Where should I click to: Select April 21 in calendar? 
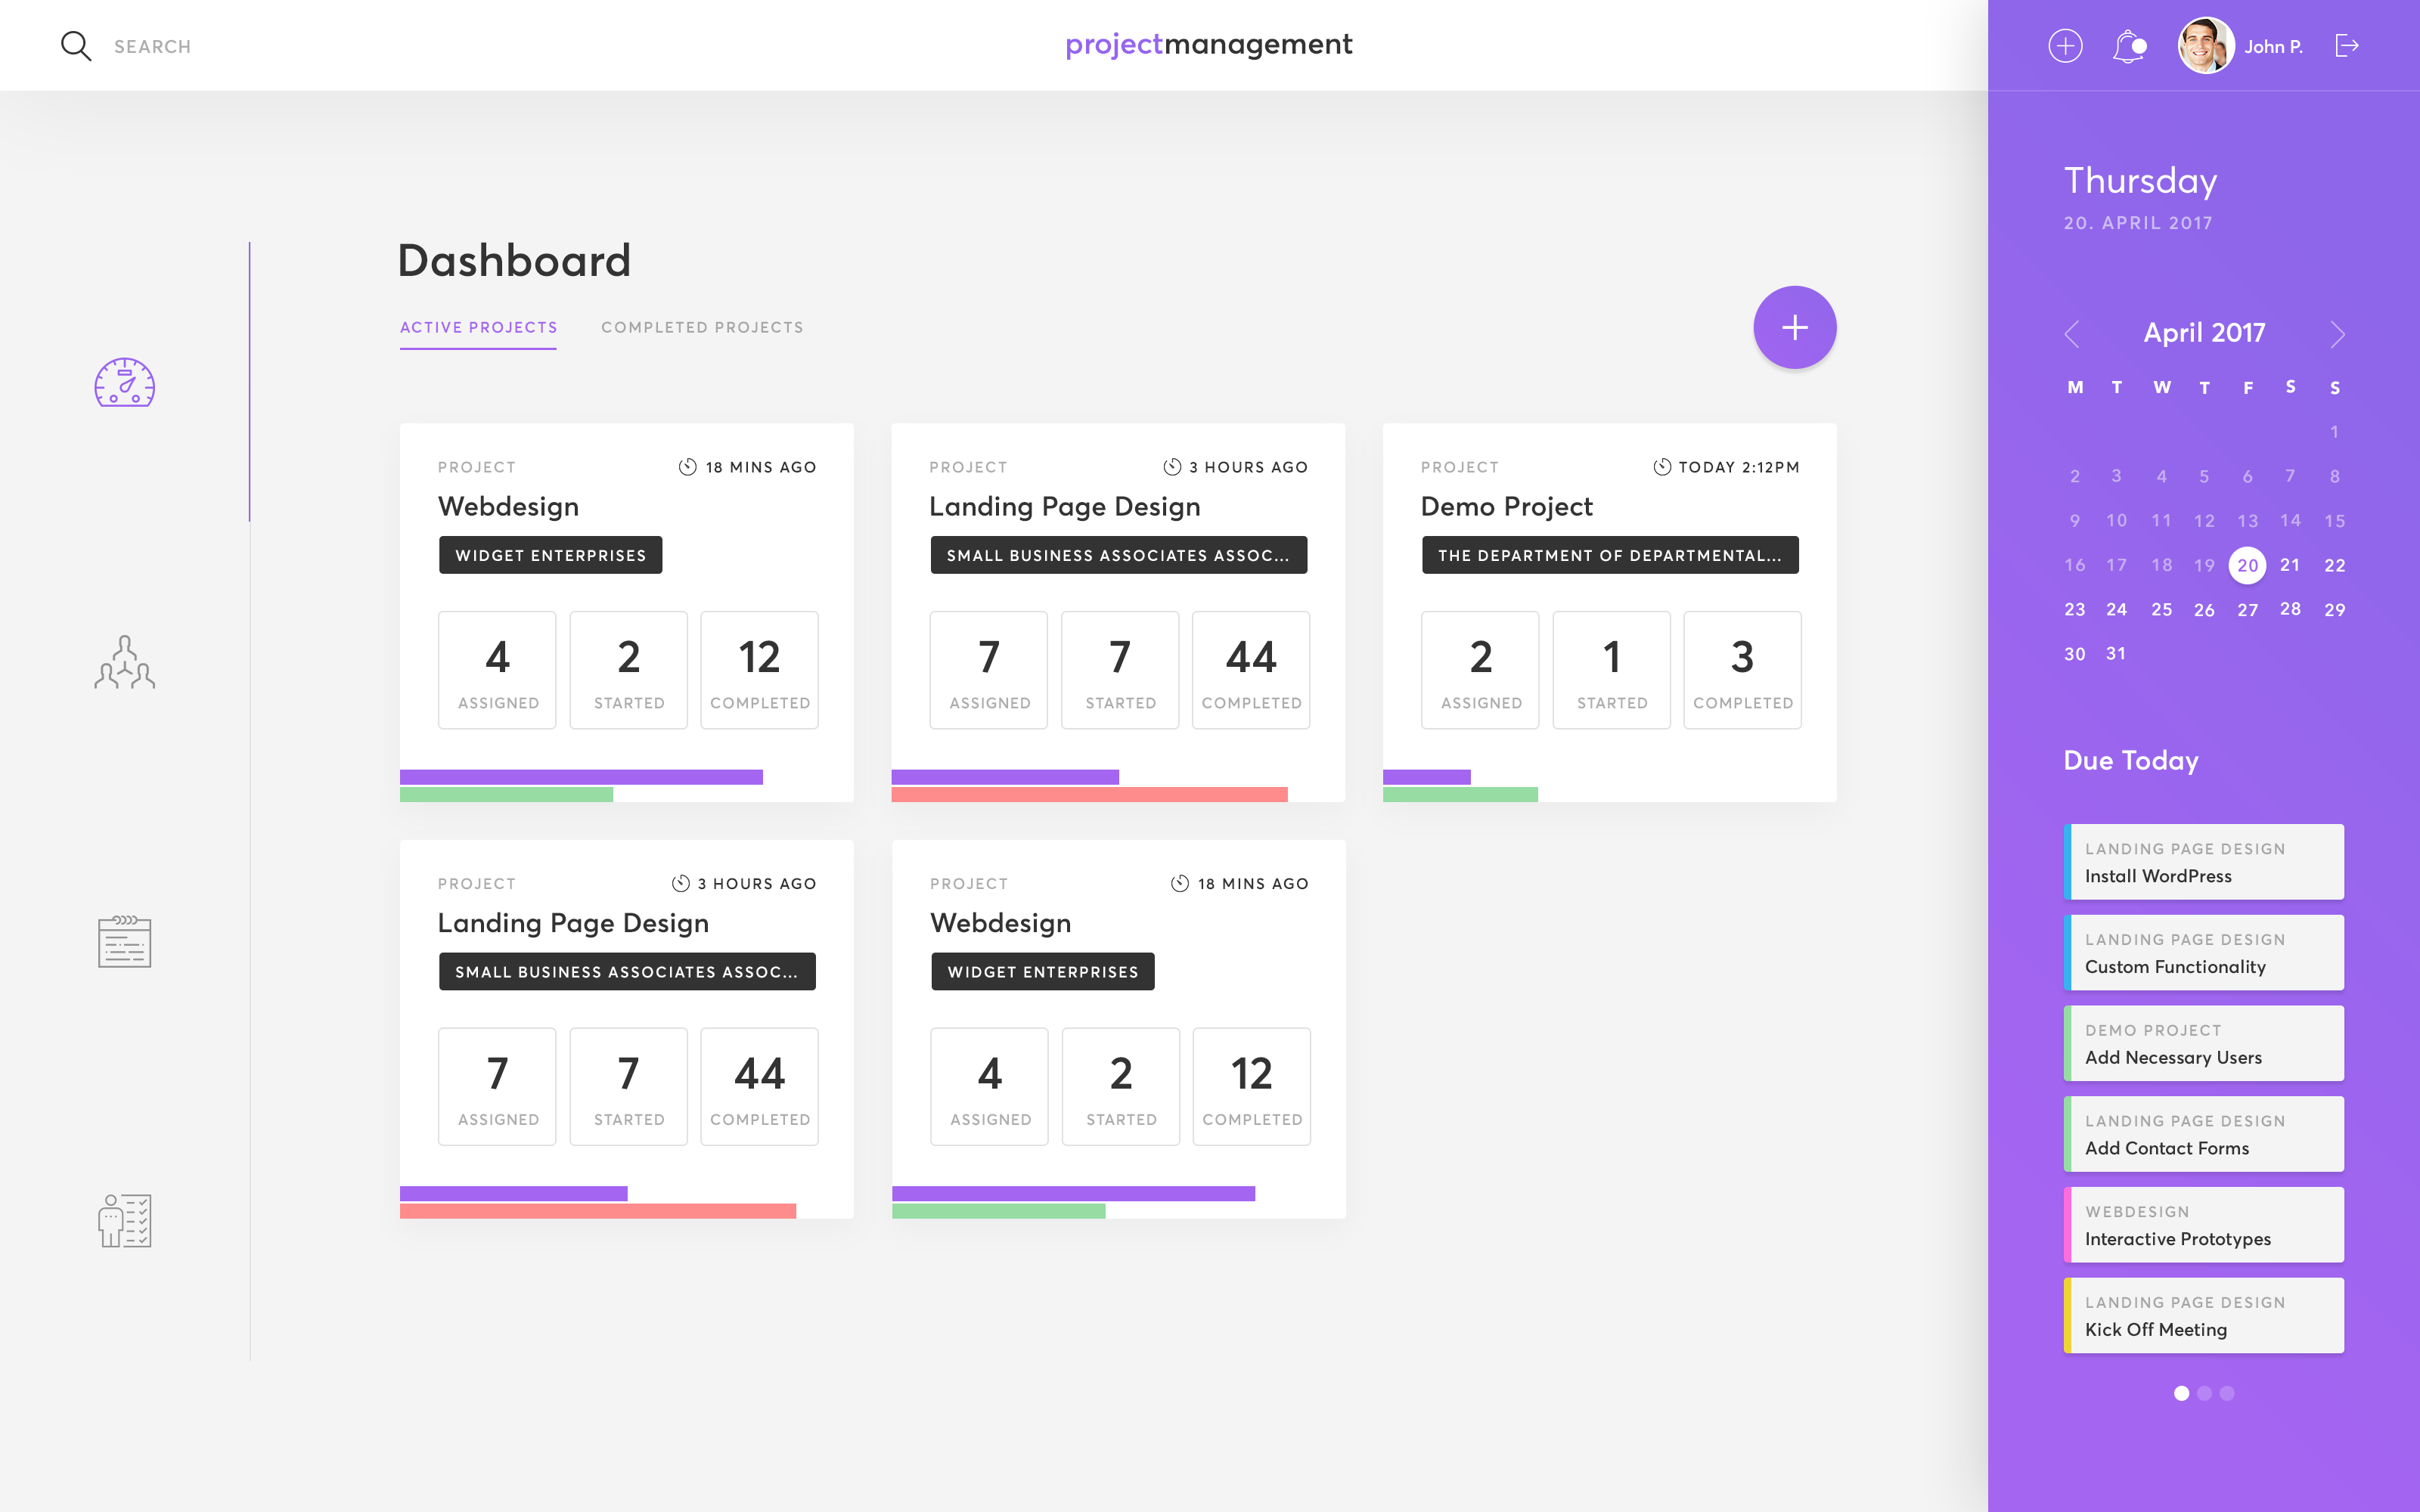pos(2290,565)
